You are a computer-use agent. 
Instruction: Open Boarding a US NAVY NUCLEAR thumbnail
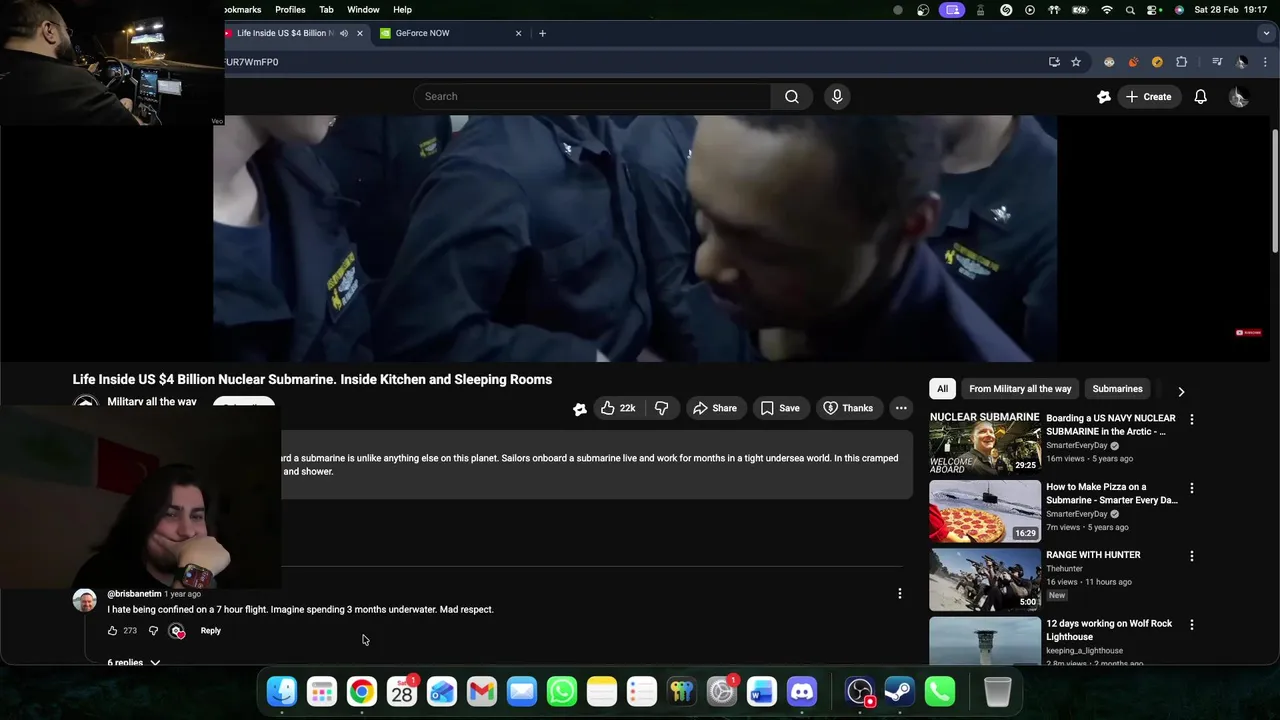(985, 442)
